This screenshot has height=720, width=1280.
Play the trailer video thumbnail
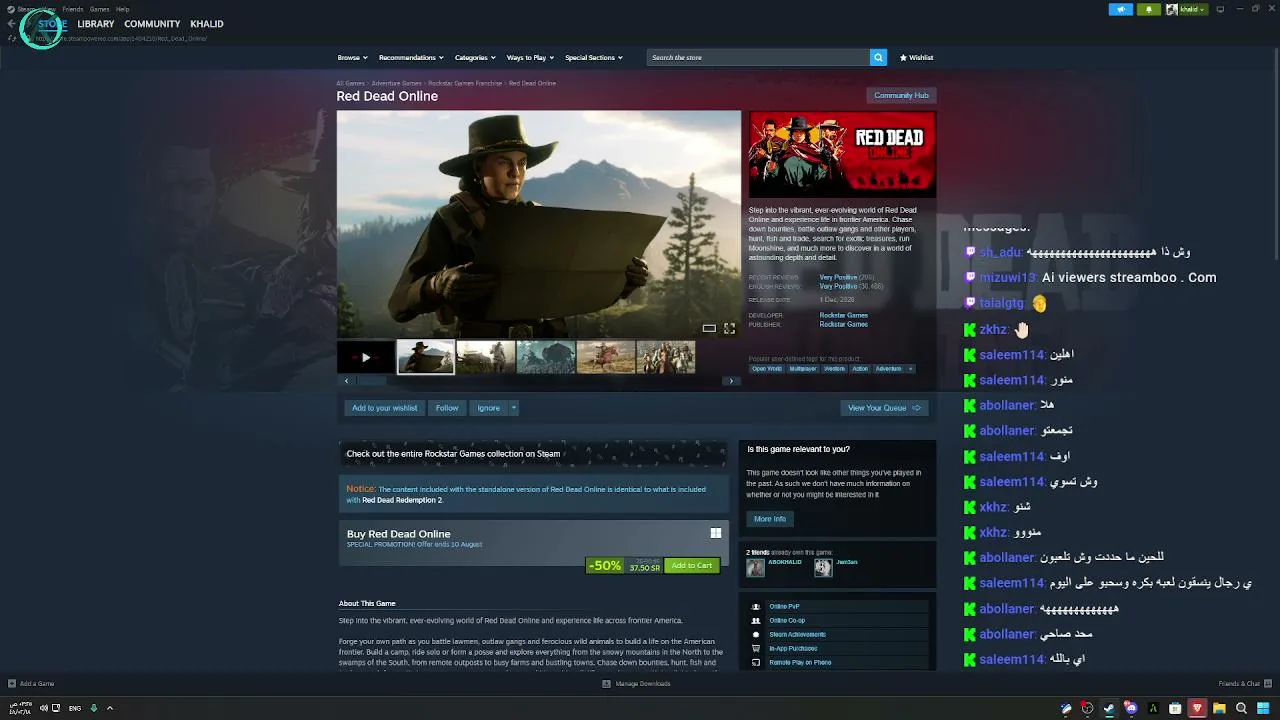(x=366, y=357)
